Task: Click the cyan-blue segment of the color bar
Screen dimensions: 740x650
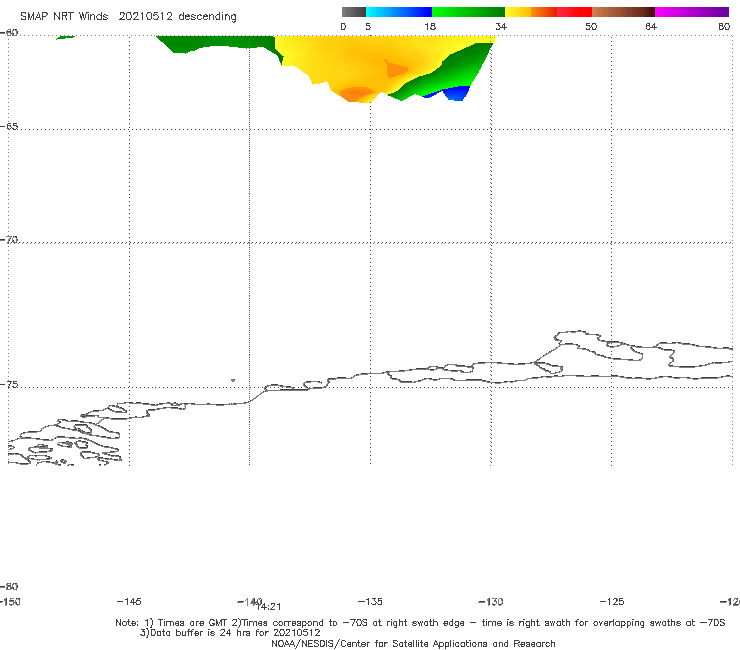Action: coord(399,12)
